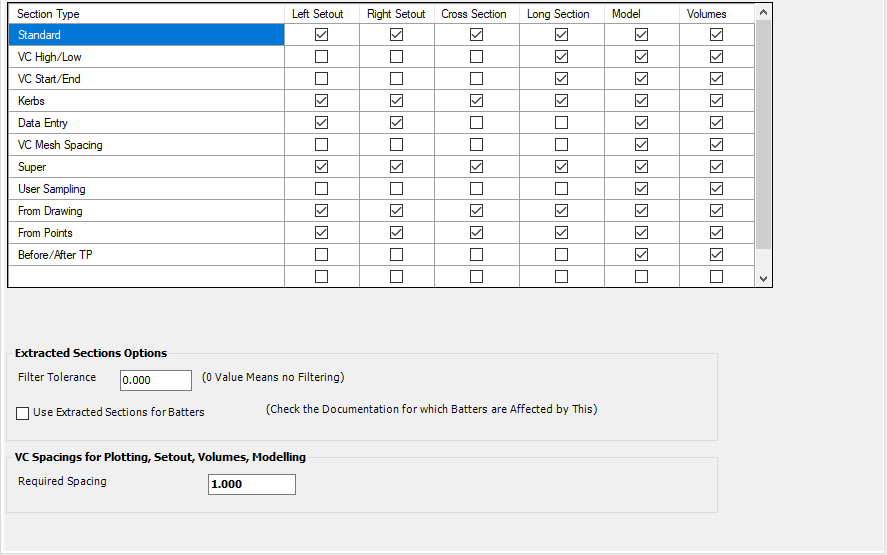Viewport: 887px width, 555px height.
Task: Uncheck Right Setout for Data Entry
Action: 397,123
